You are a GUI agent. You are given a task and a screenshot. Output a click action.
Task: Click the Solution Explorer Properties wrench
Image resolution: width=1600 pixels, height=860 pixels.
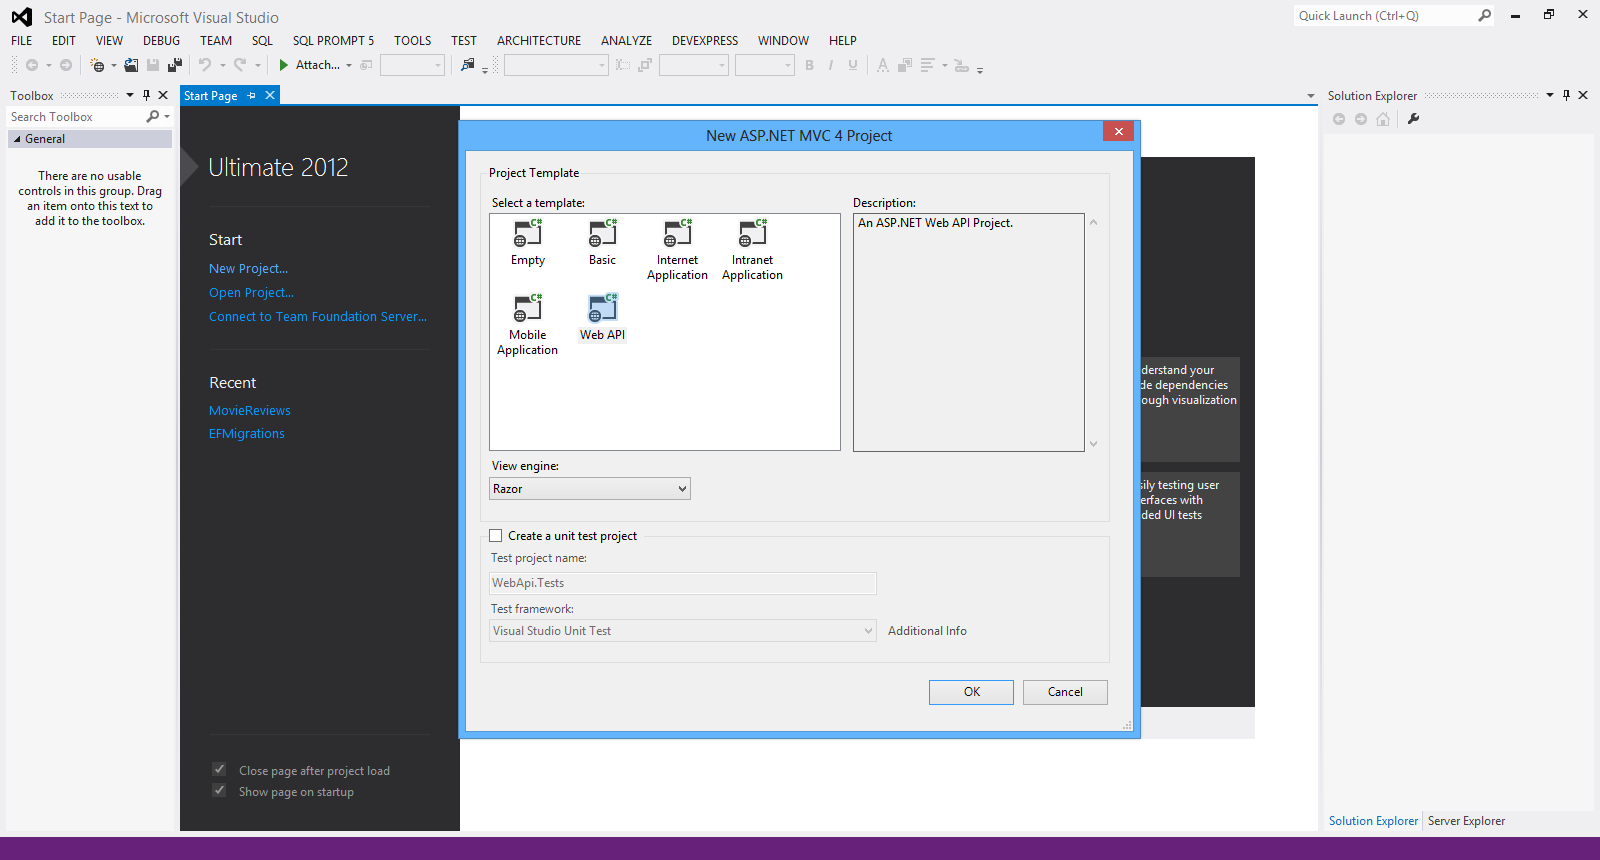coord(1413,119)
